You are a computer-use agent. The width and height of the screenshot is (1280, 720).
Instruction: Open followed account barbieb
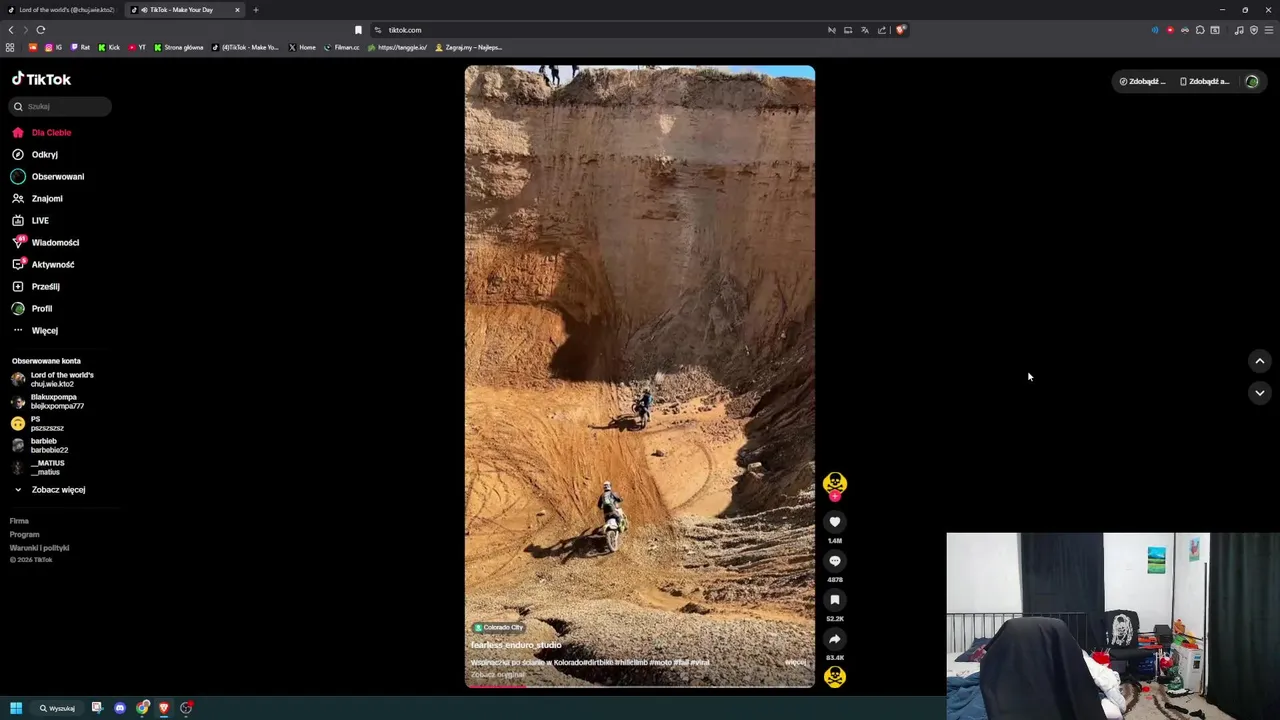[x=40, y=445]
